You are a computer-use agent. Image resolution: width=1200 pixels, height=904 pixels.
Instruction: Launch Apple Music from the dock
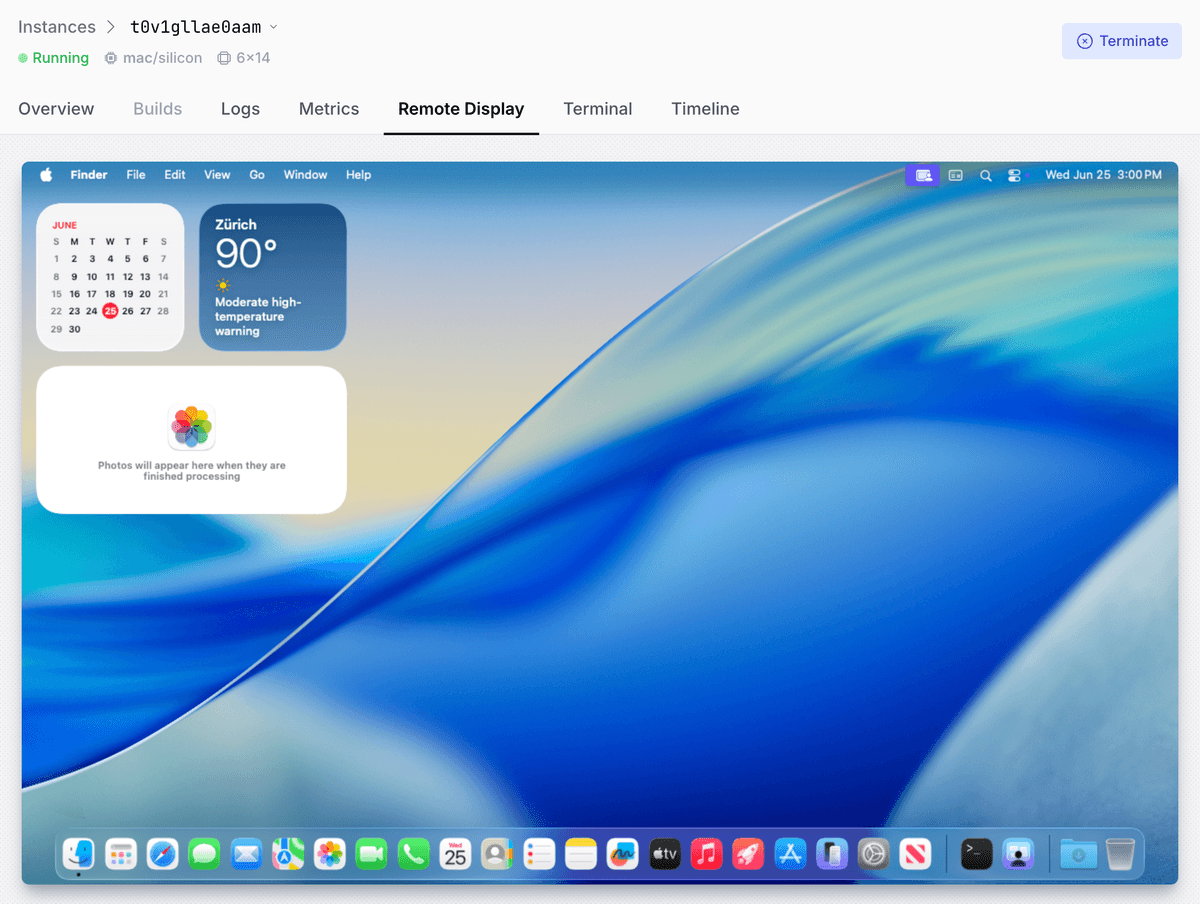click(706, 854)
